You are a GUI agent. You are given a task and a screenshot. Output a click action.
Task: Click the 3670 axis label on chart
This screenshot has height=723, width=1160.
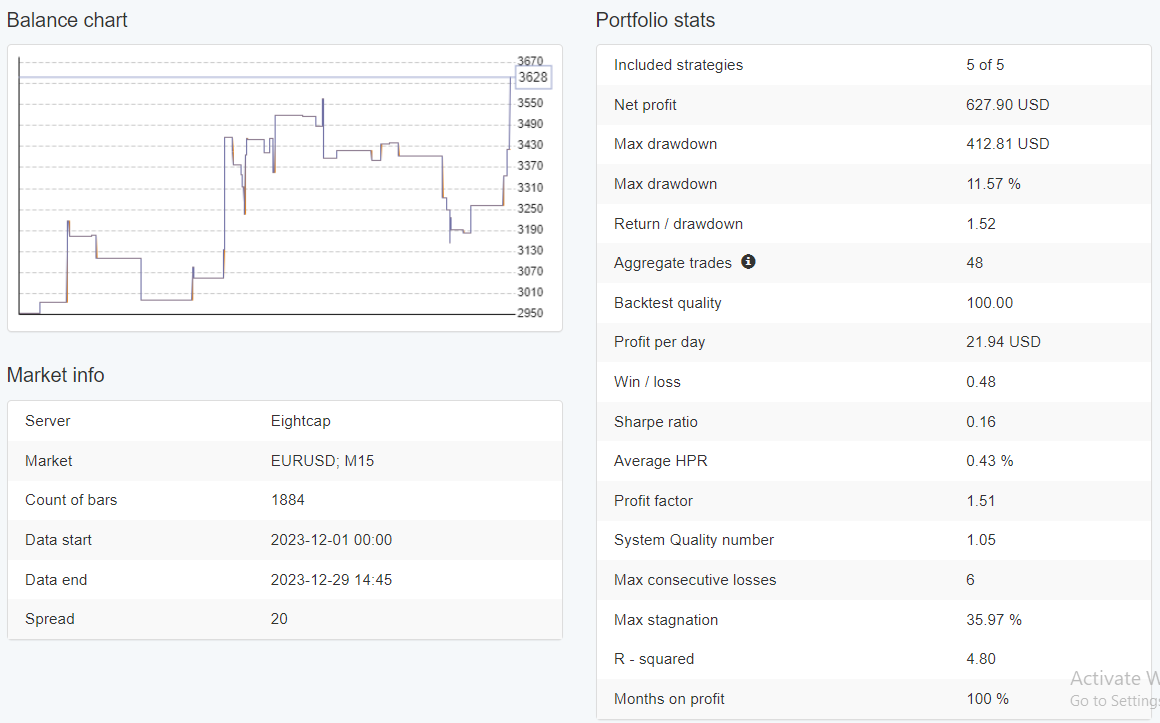pos(530,61)
